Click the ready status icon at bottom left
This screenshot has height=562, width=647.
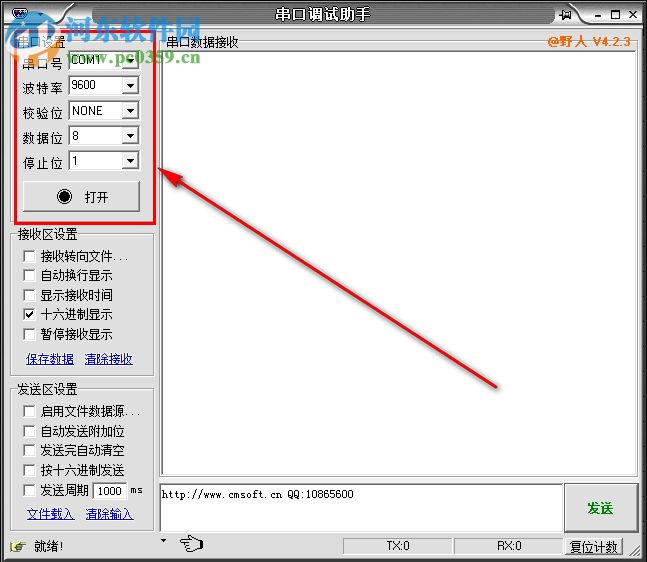(18, 546)
